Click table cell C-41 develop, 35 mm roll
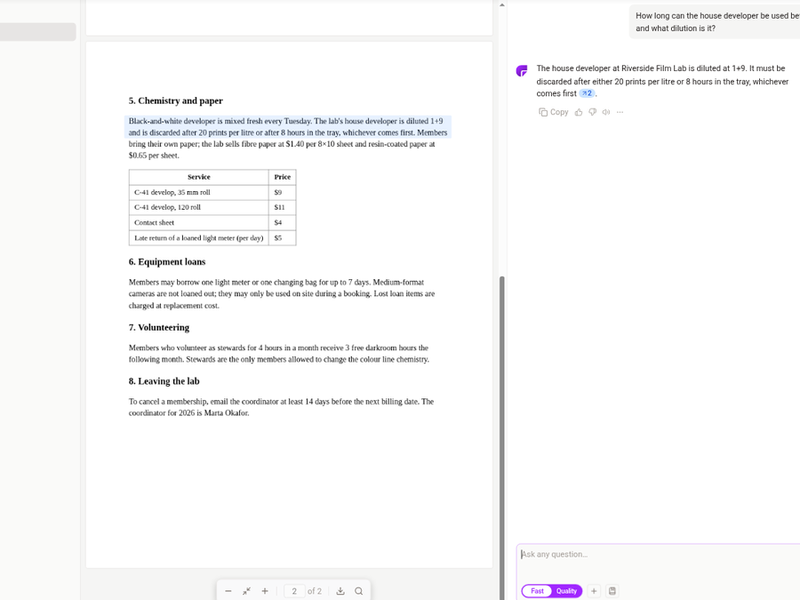The width and height of the screenshot is (800, 600). point(199,192)
